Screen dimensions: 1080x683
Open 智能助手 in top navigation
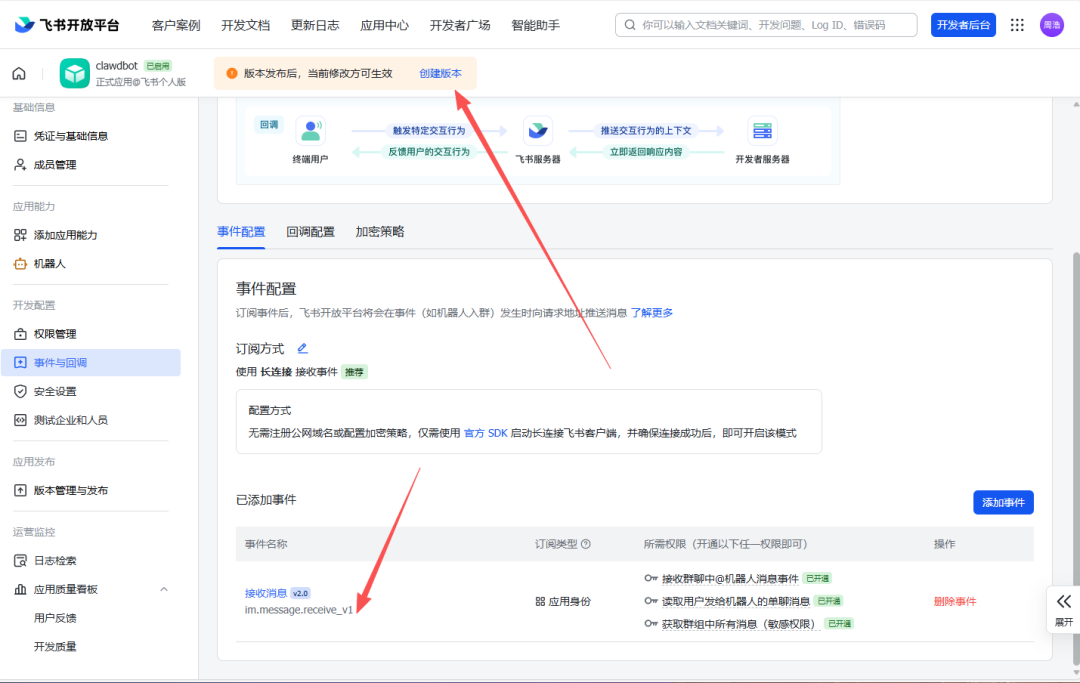pos(535,25)
